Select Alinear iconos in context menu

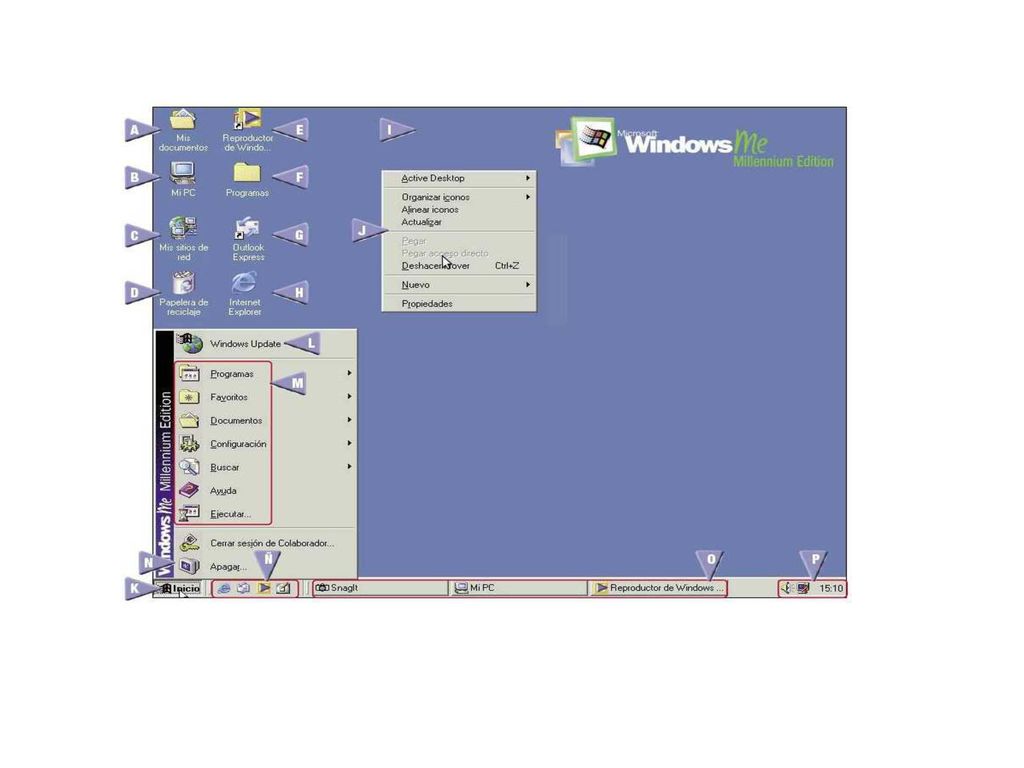[x=459, y=210]
